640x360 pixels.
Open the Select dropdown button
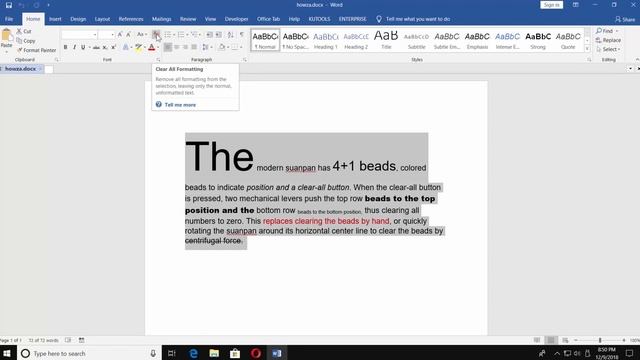click(608, 49)
